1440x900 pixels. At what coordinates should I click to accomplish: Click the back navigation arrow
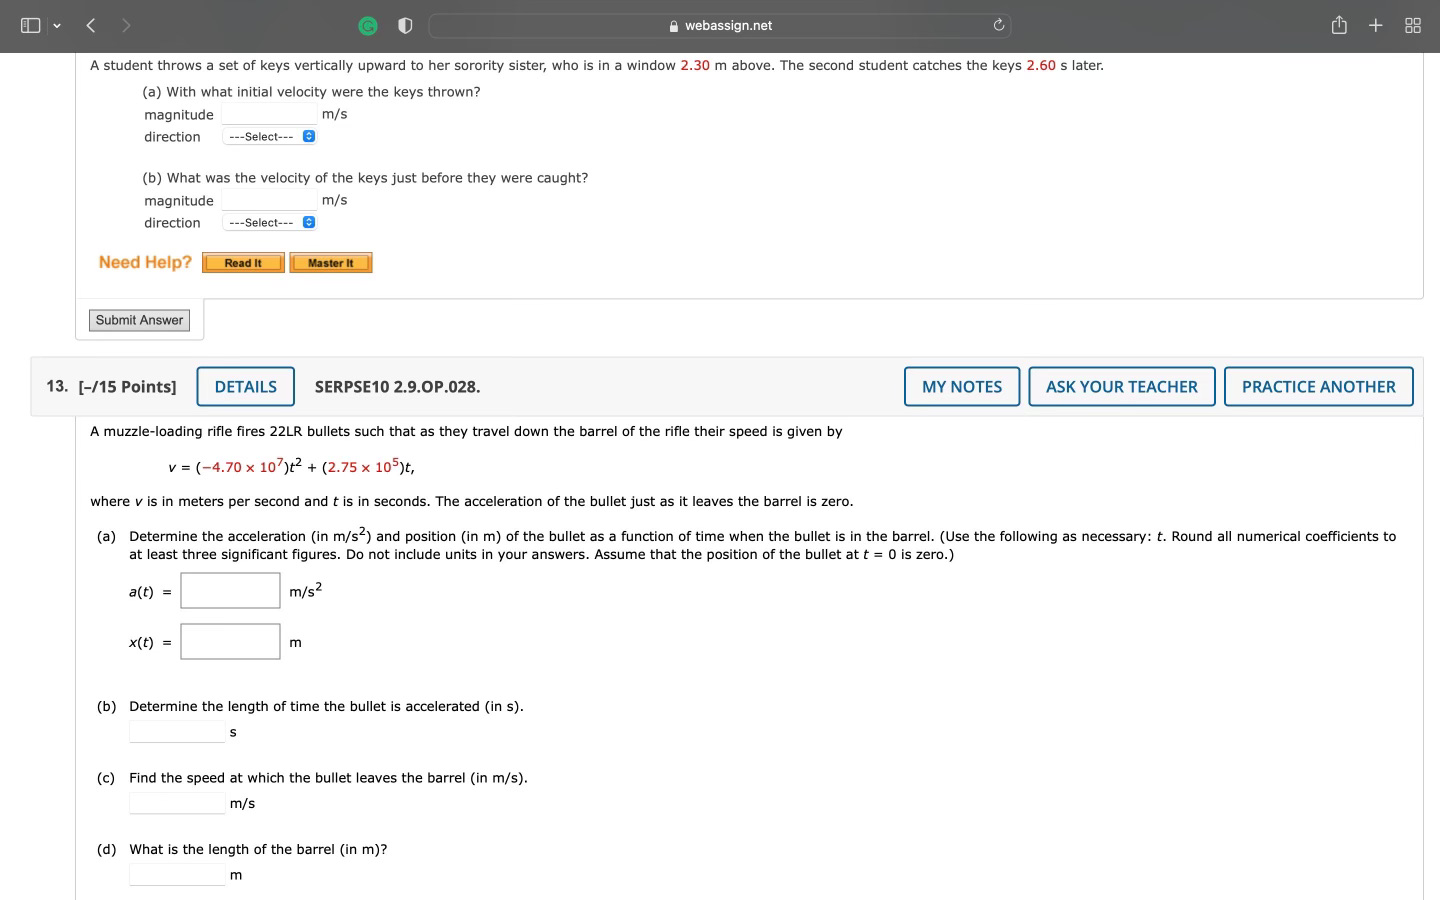tap(90, 25)
